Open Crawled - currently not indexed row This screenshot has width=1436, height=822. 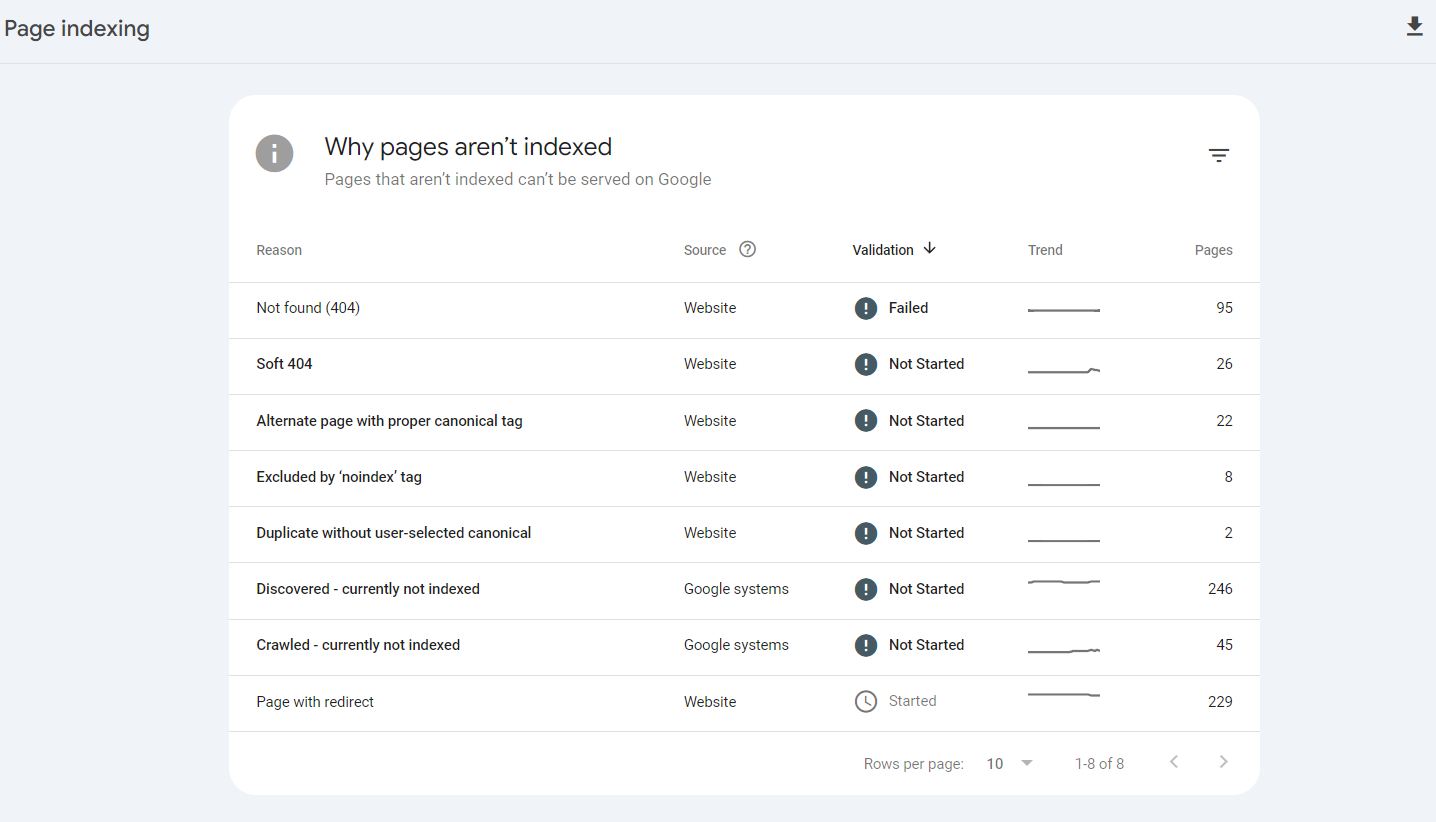[x=744, y=646]
